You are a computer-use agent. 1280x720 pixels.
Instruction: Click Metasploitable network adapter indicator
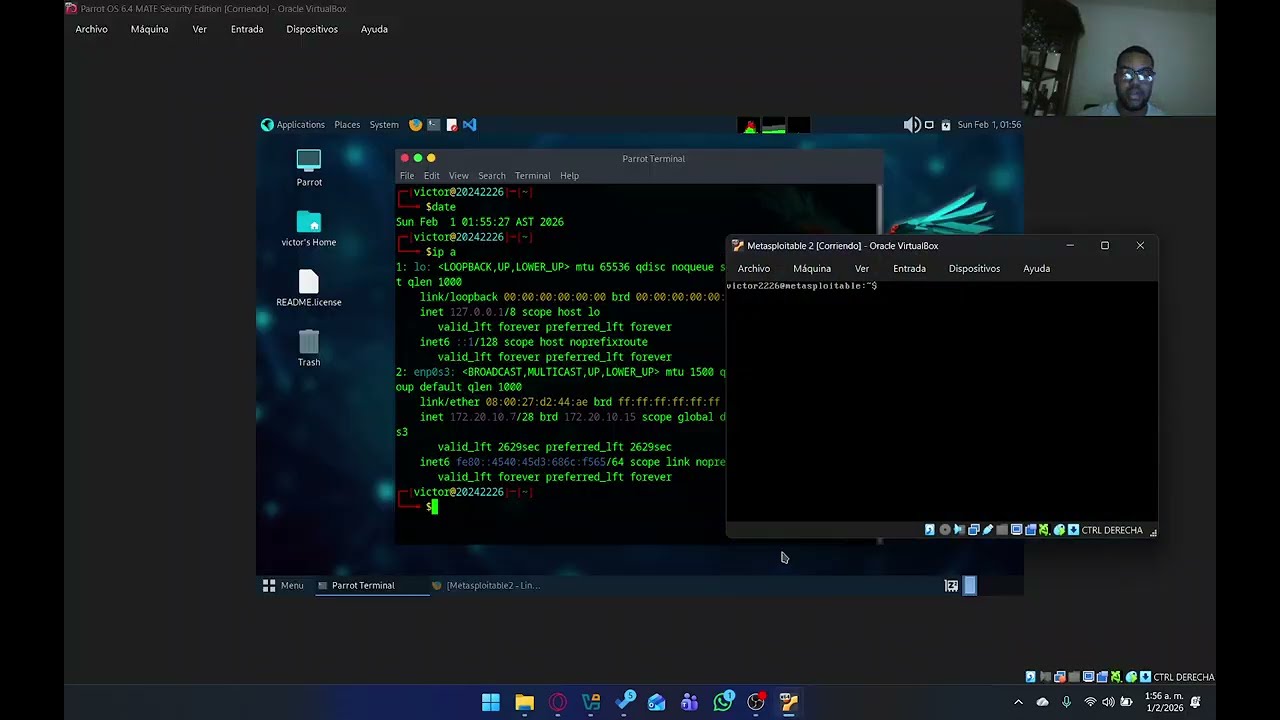pyautogui.click(x=974, y=530)
